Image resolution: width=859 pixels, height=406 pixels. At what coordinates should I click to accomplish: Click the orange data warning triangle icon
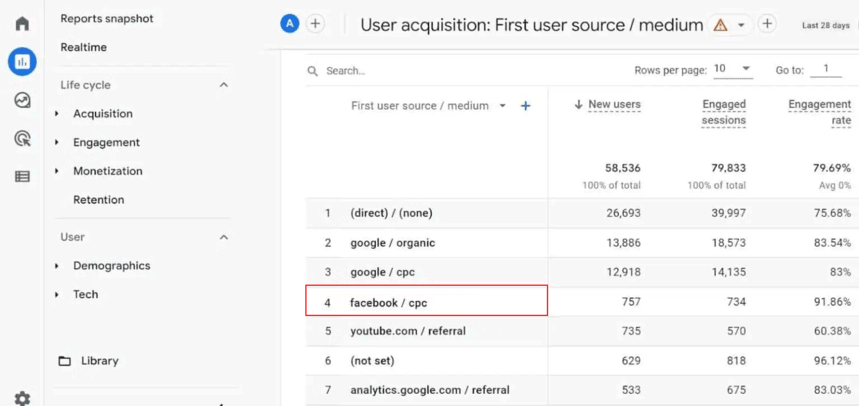point(721,25)
